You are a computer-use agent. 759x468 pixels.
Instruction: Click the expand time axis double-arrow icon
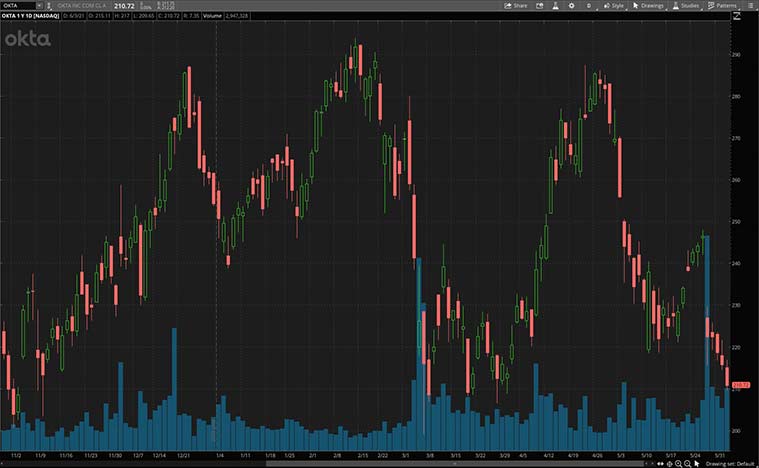(660, 464)
